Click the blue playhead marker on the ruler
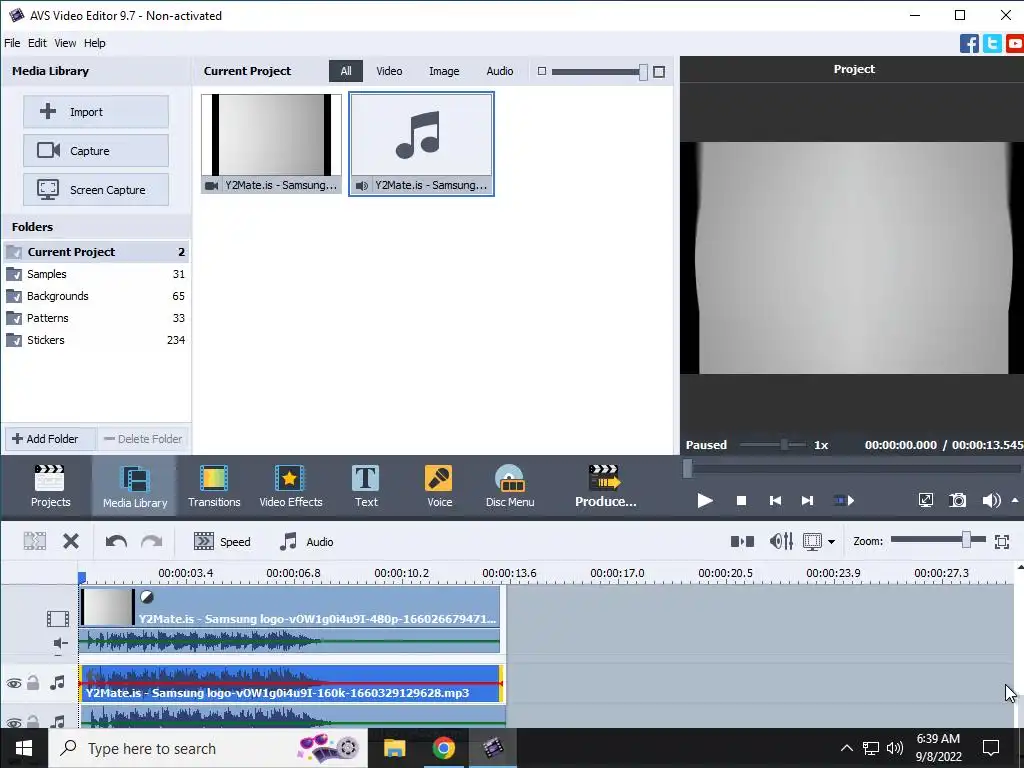The width and height of the screenshot is (1024, 768). click(82, 578)
